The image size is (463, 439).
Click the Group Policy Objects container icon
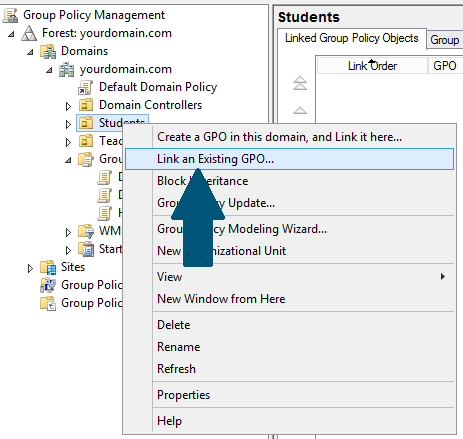coord(86,159)
